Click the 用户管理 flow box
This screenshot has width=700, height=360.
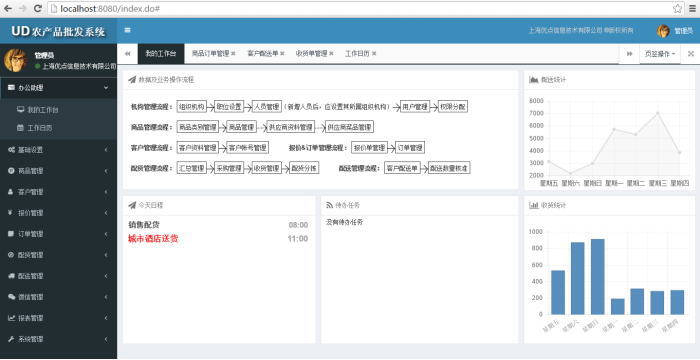tap(415, 107)
